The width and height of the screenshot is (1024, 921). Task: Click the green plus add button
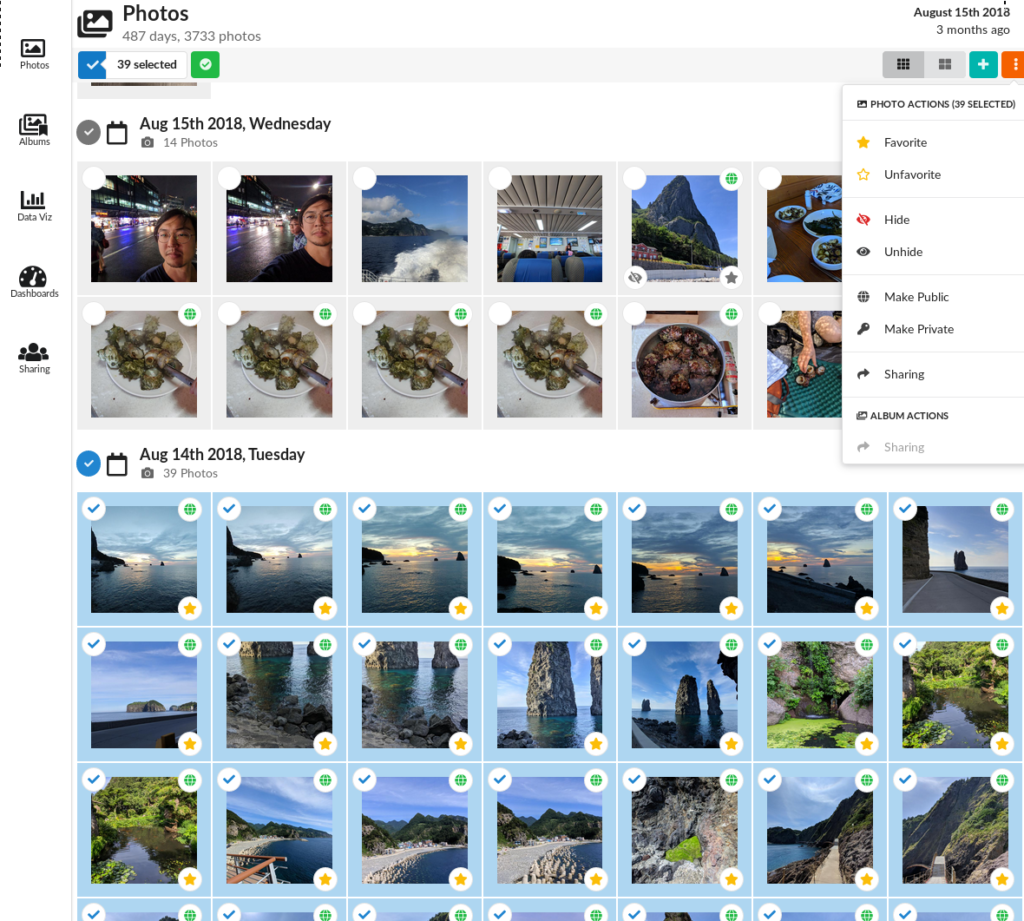[x=983, y=65]
